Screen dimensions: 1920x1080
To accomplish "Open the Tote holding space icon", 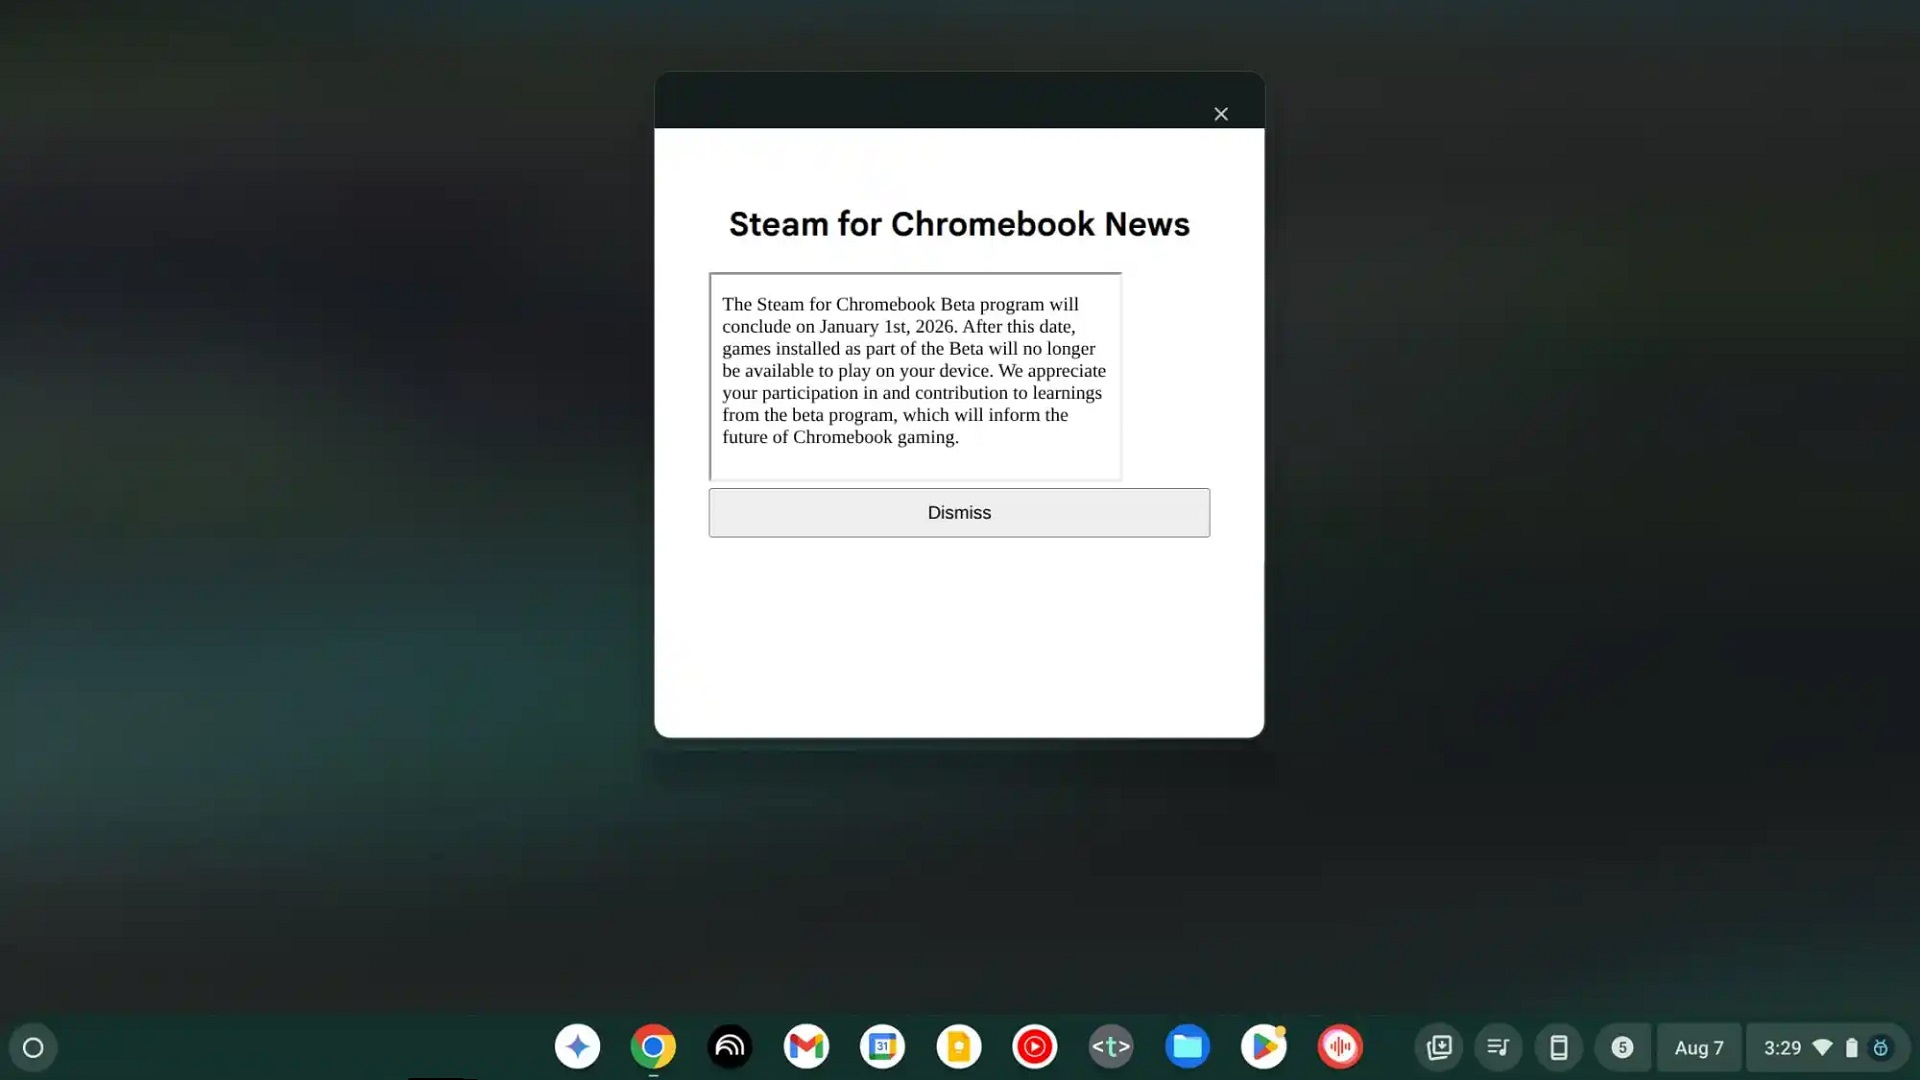I will click(x=1438, y=1047).
